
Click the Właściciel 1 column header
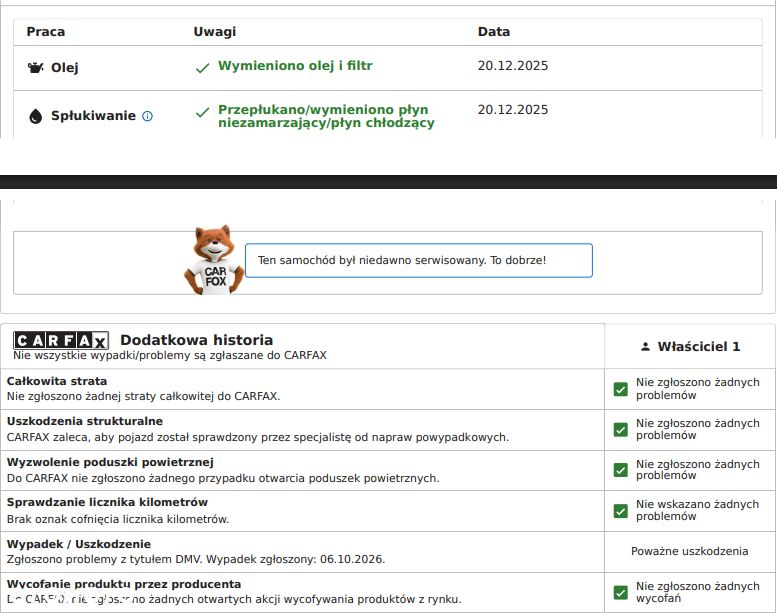point(690,346)
